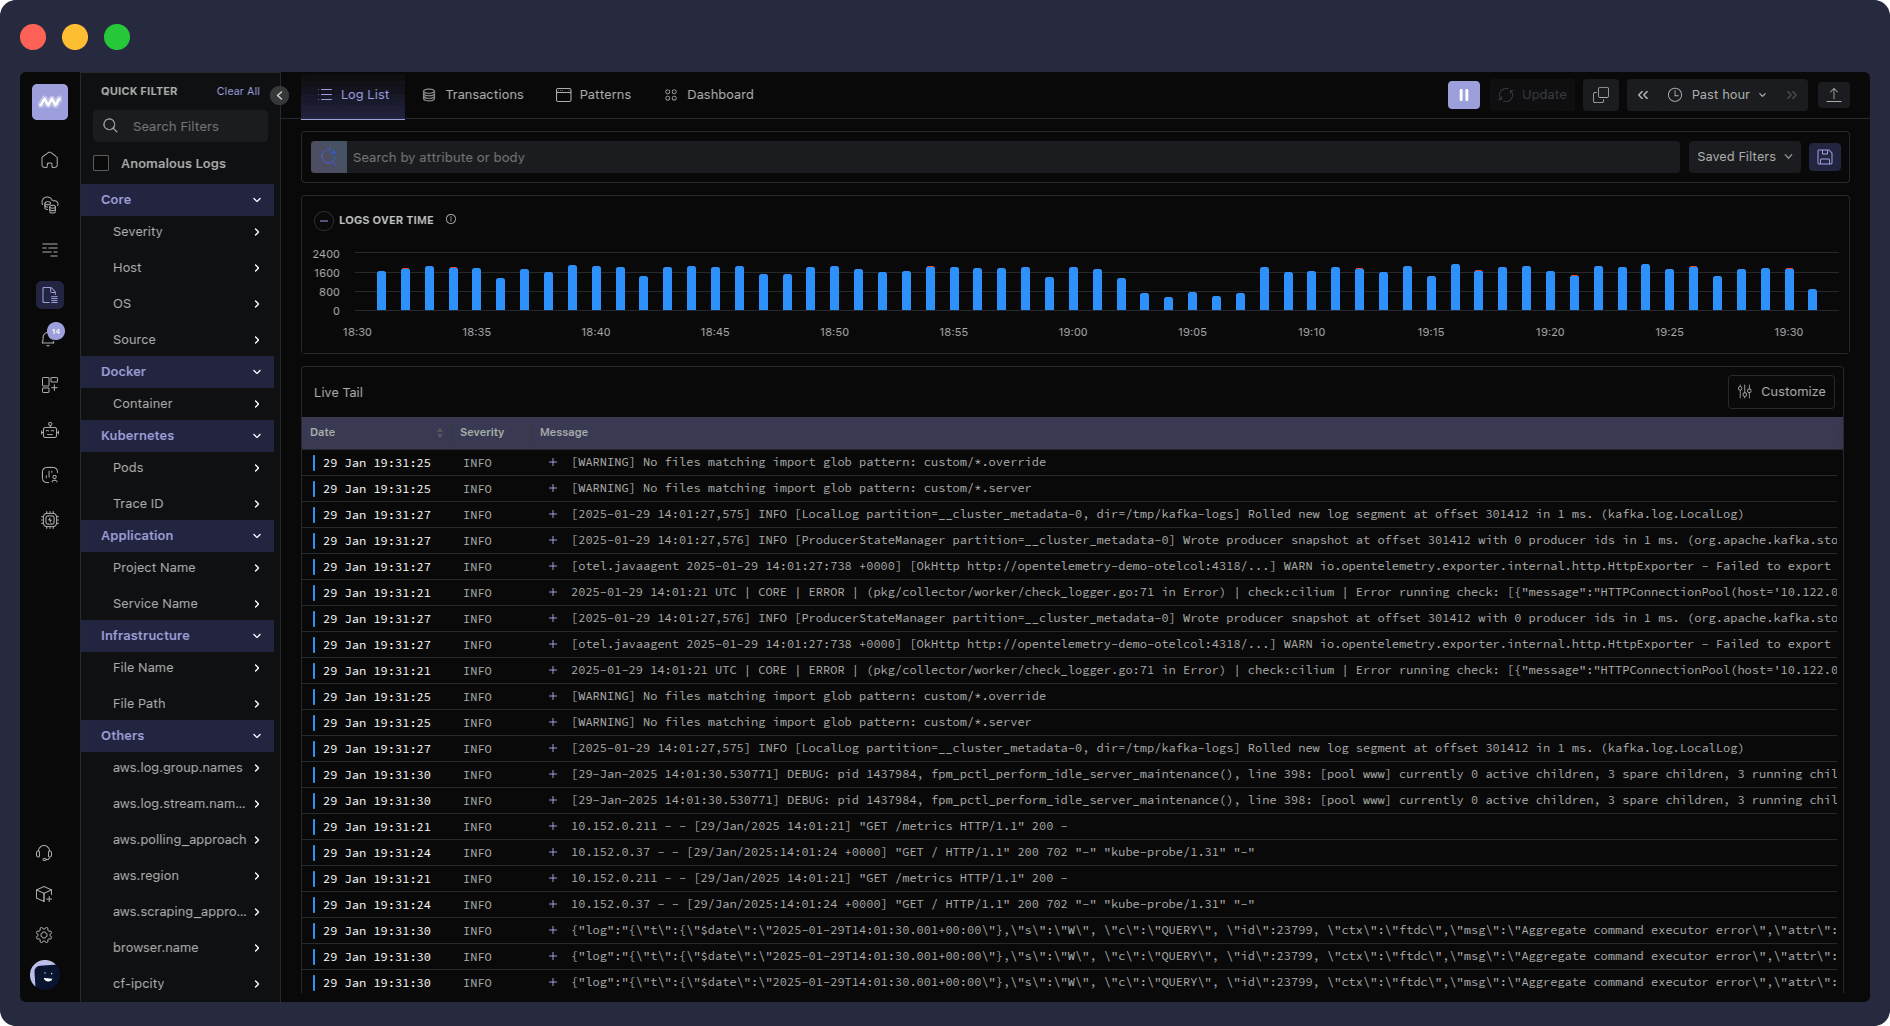
Task: Open Settings via the gear icon in sidebar
Action: pyautogui.click(x=44, y=935)
